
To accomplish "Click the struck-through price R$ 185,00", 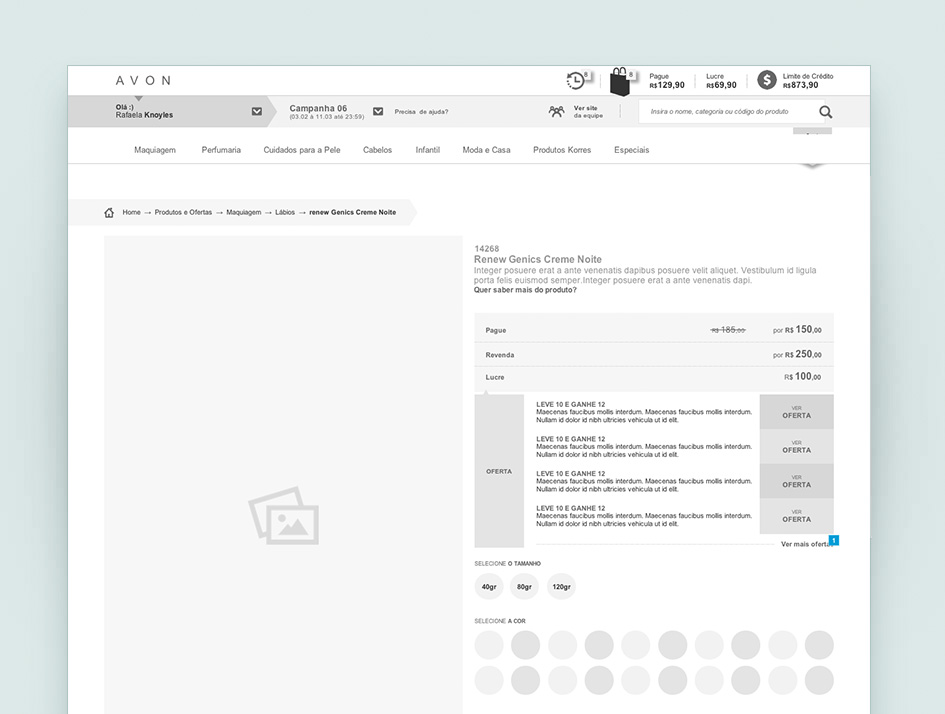I will pyautogui.click(x=728, y=330).
